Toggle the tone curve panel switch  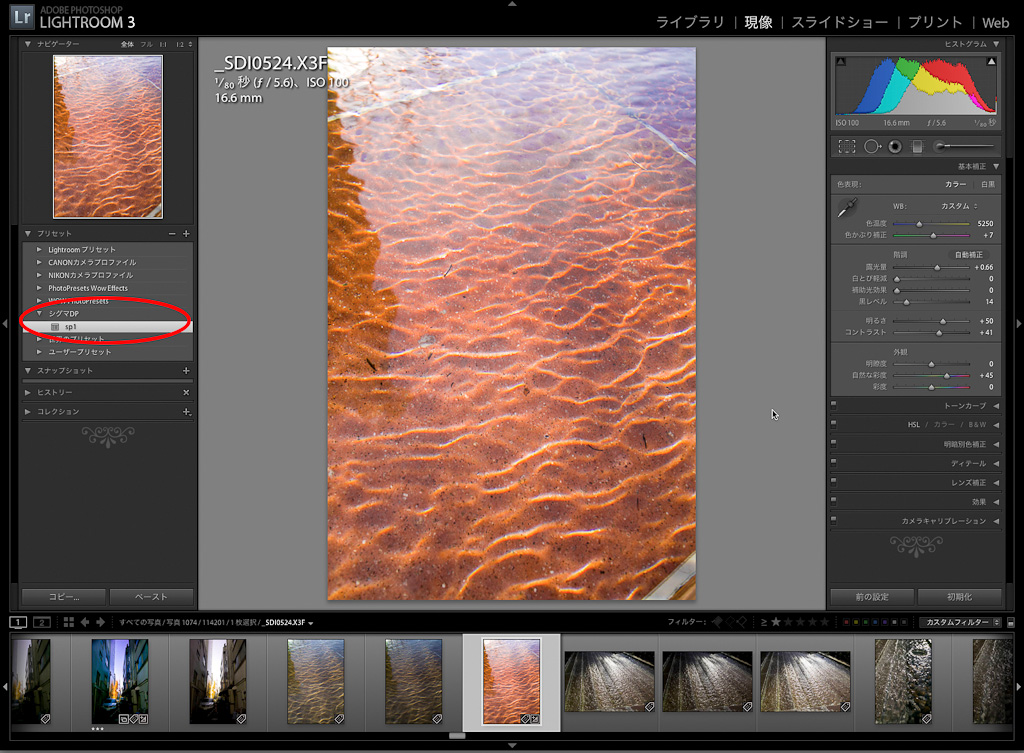tap(834, 405)
